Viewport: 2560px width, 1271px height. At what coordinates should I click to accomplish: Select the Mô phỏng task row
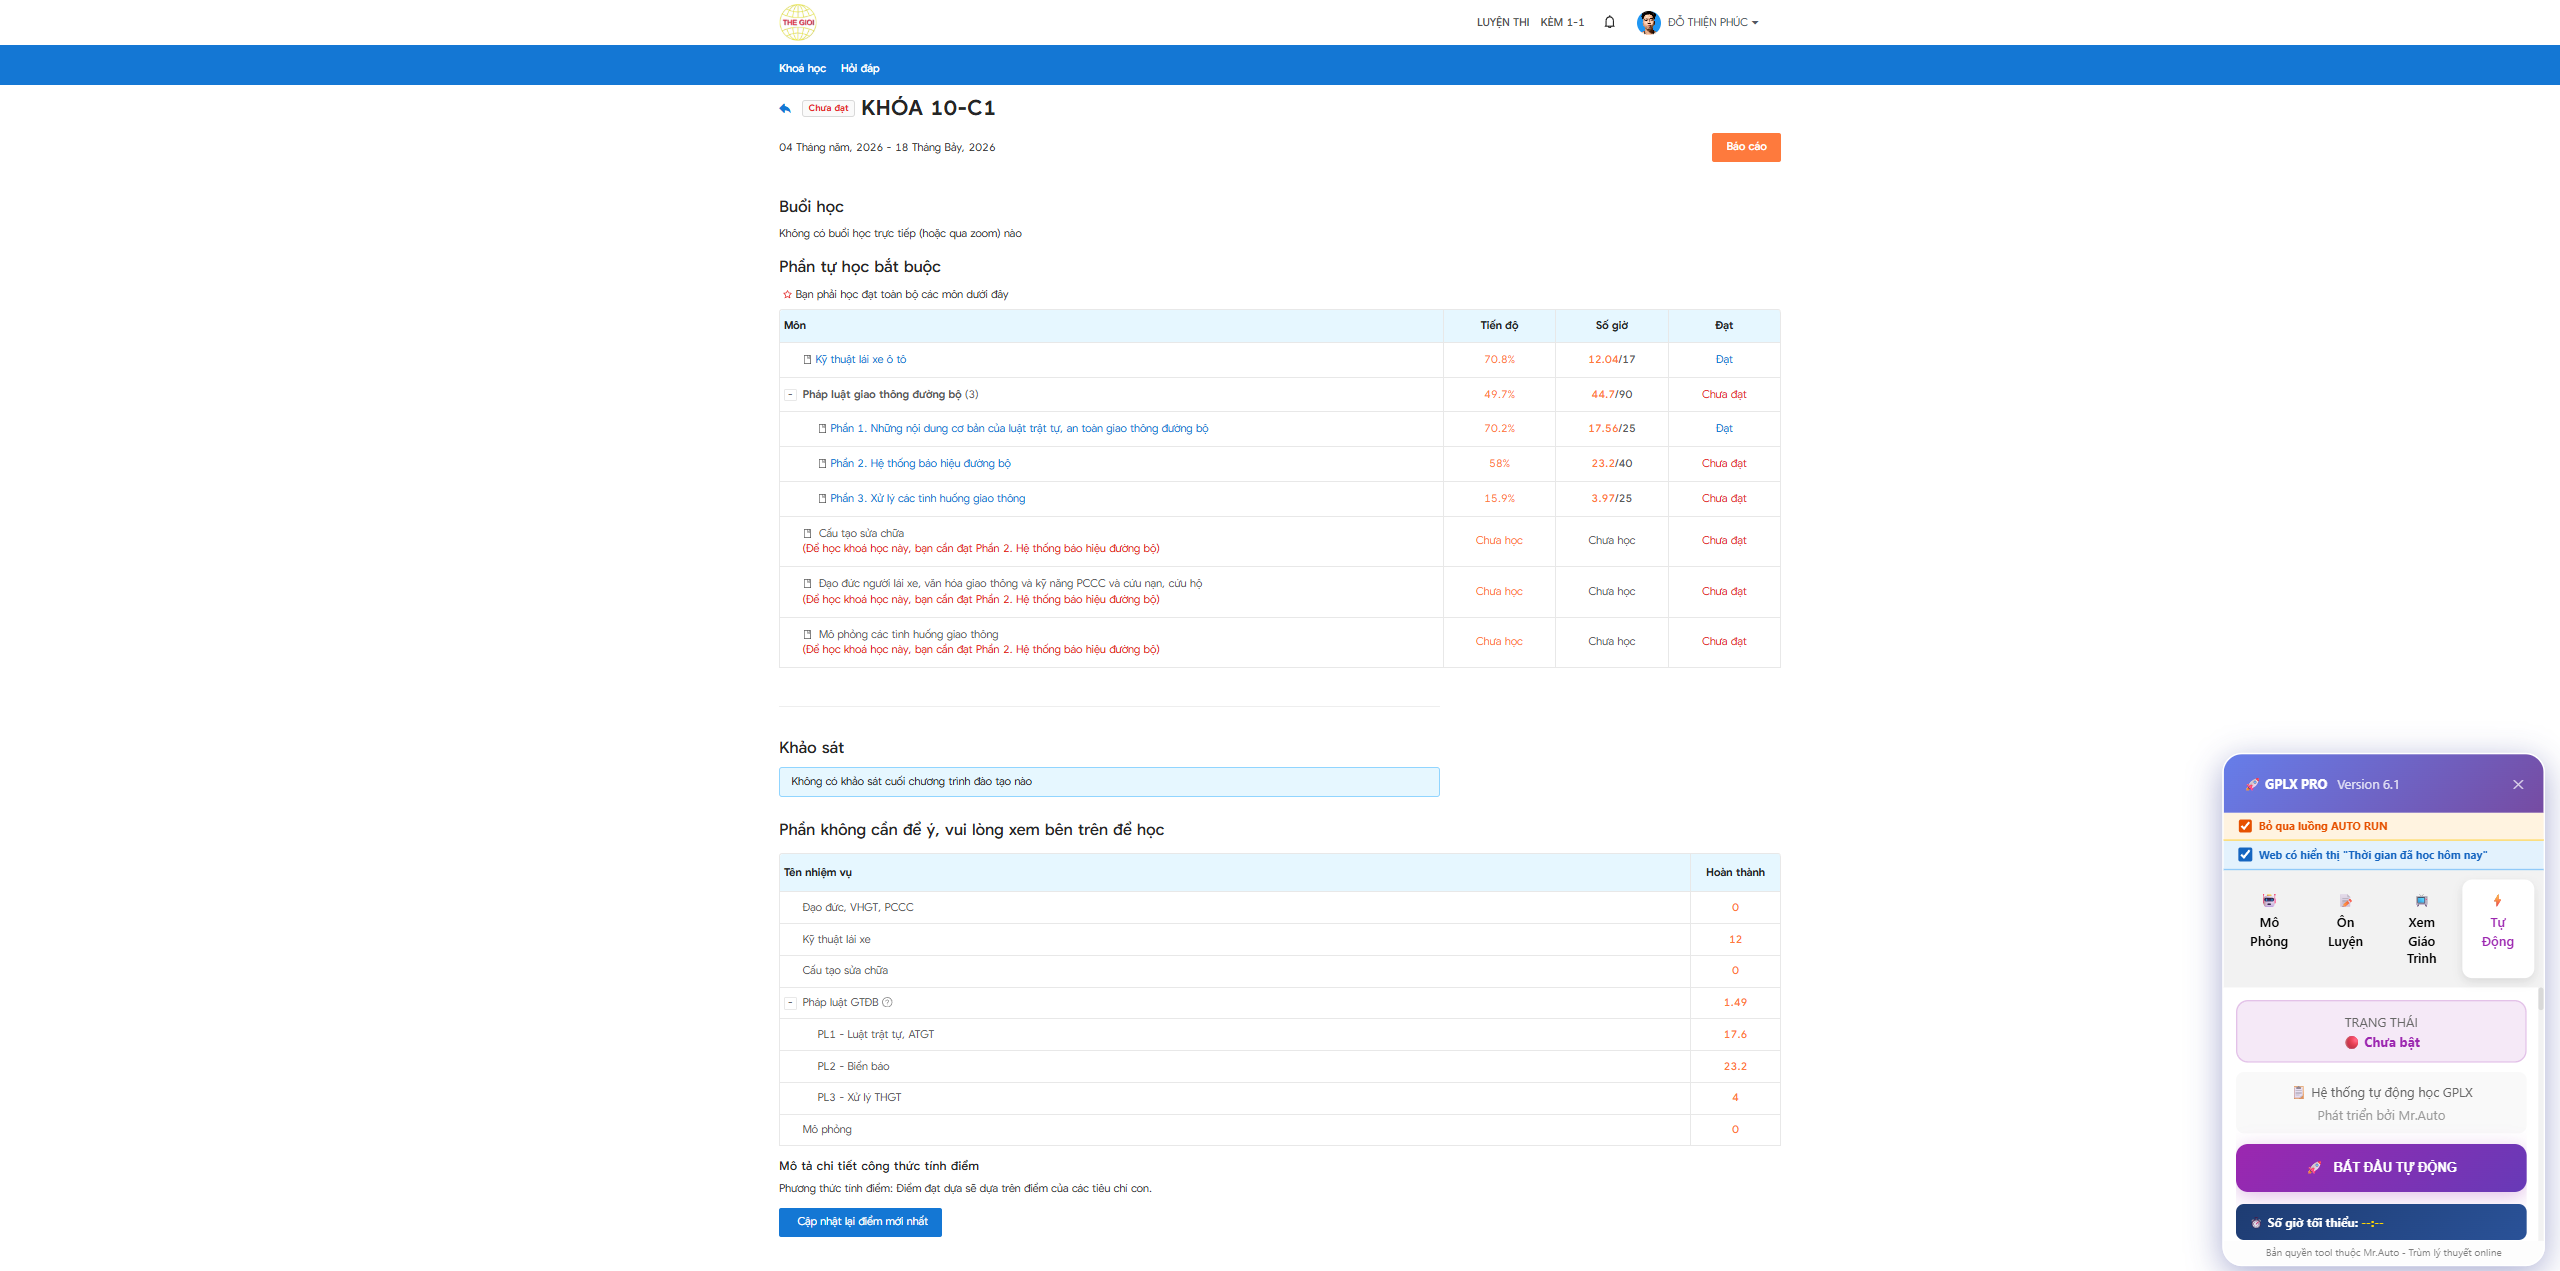[1279, 1129]
